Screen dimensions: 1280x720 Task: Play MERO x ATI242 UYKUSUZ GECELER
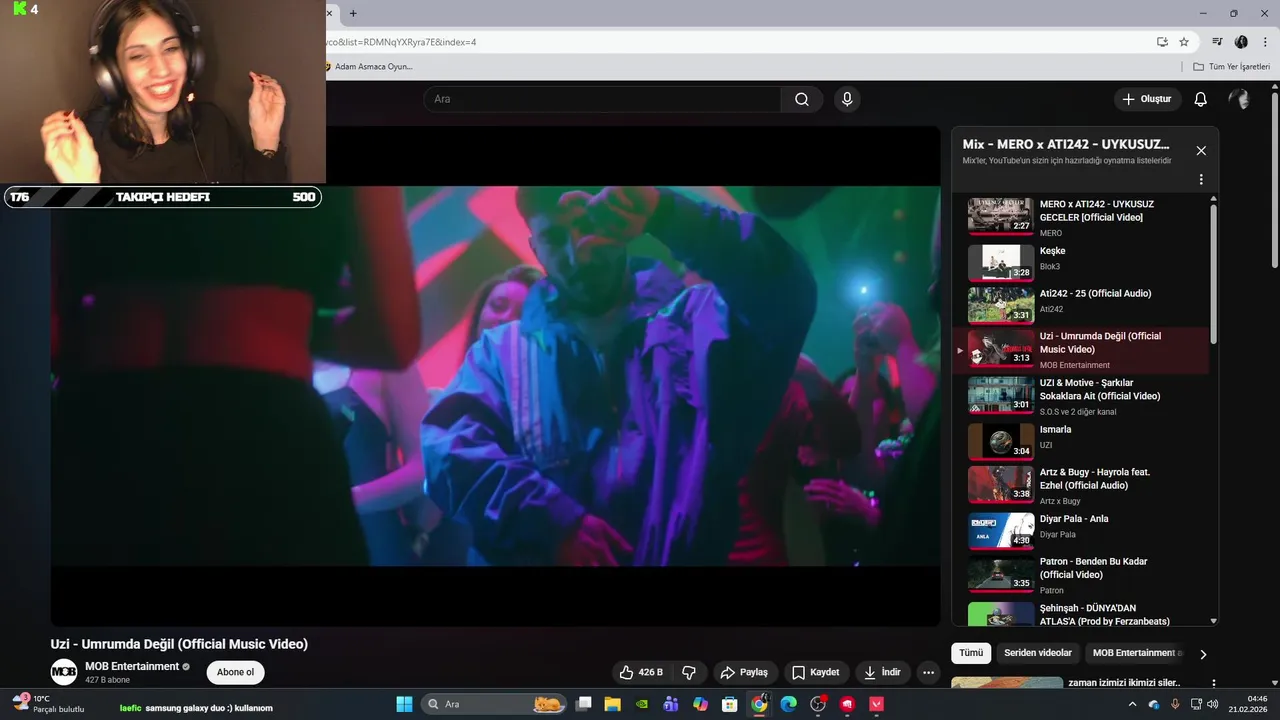[x=1080, y=218]
